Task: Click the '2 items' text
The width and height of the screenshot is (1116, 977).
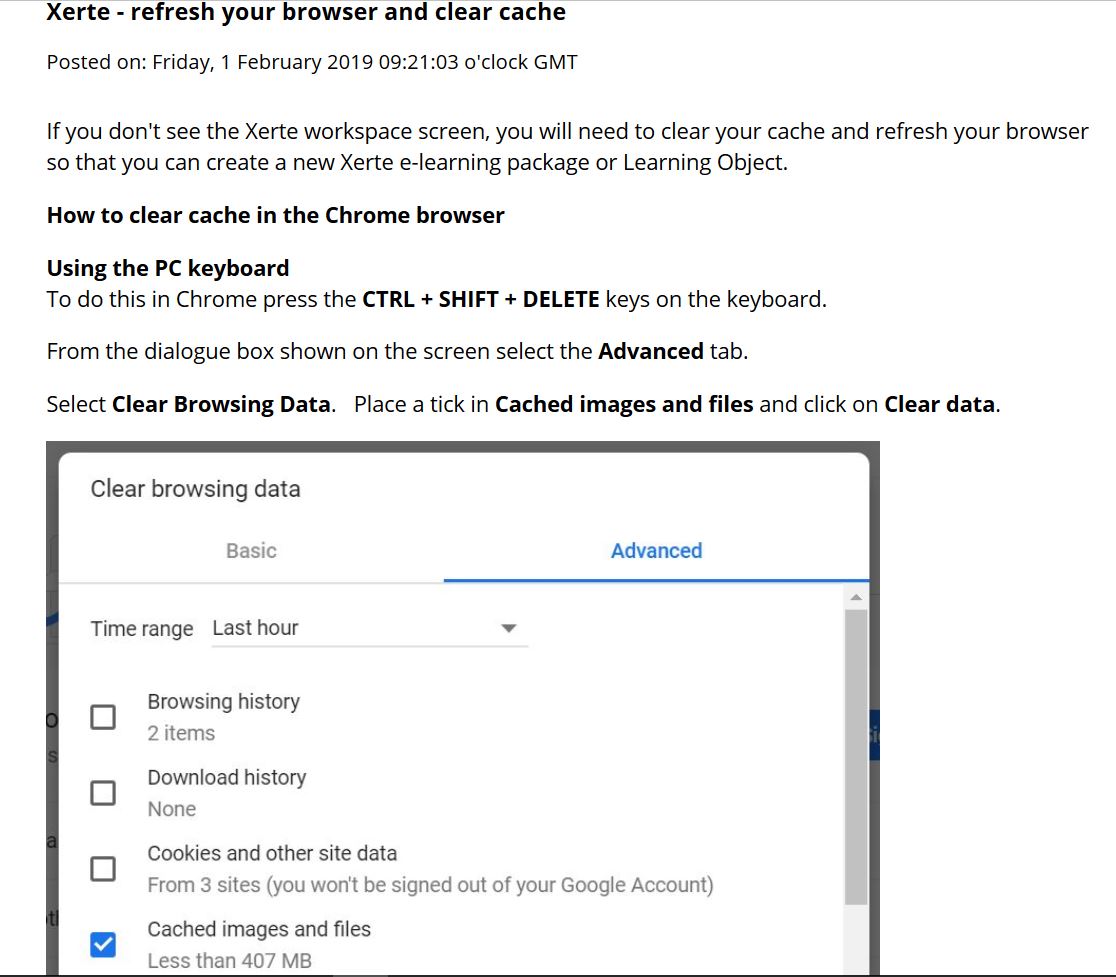Action: click(181, 733)
